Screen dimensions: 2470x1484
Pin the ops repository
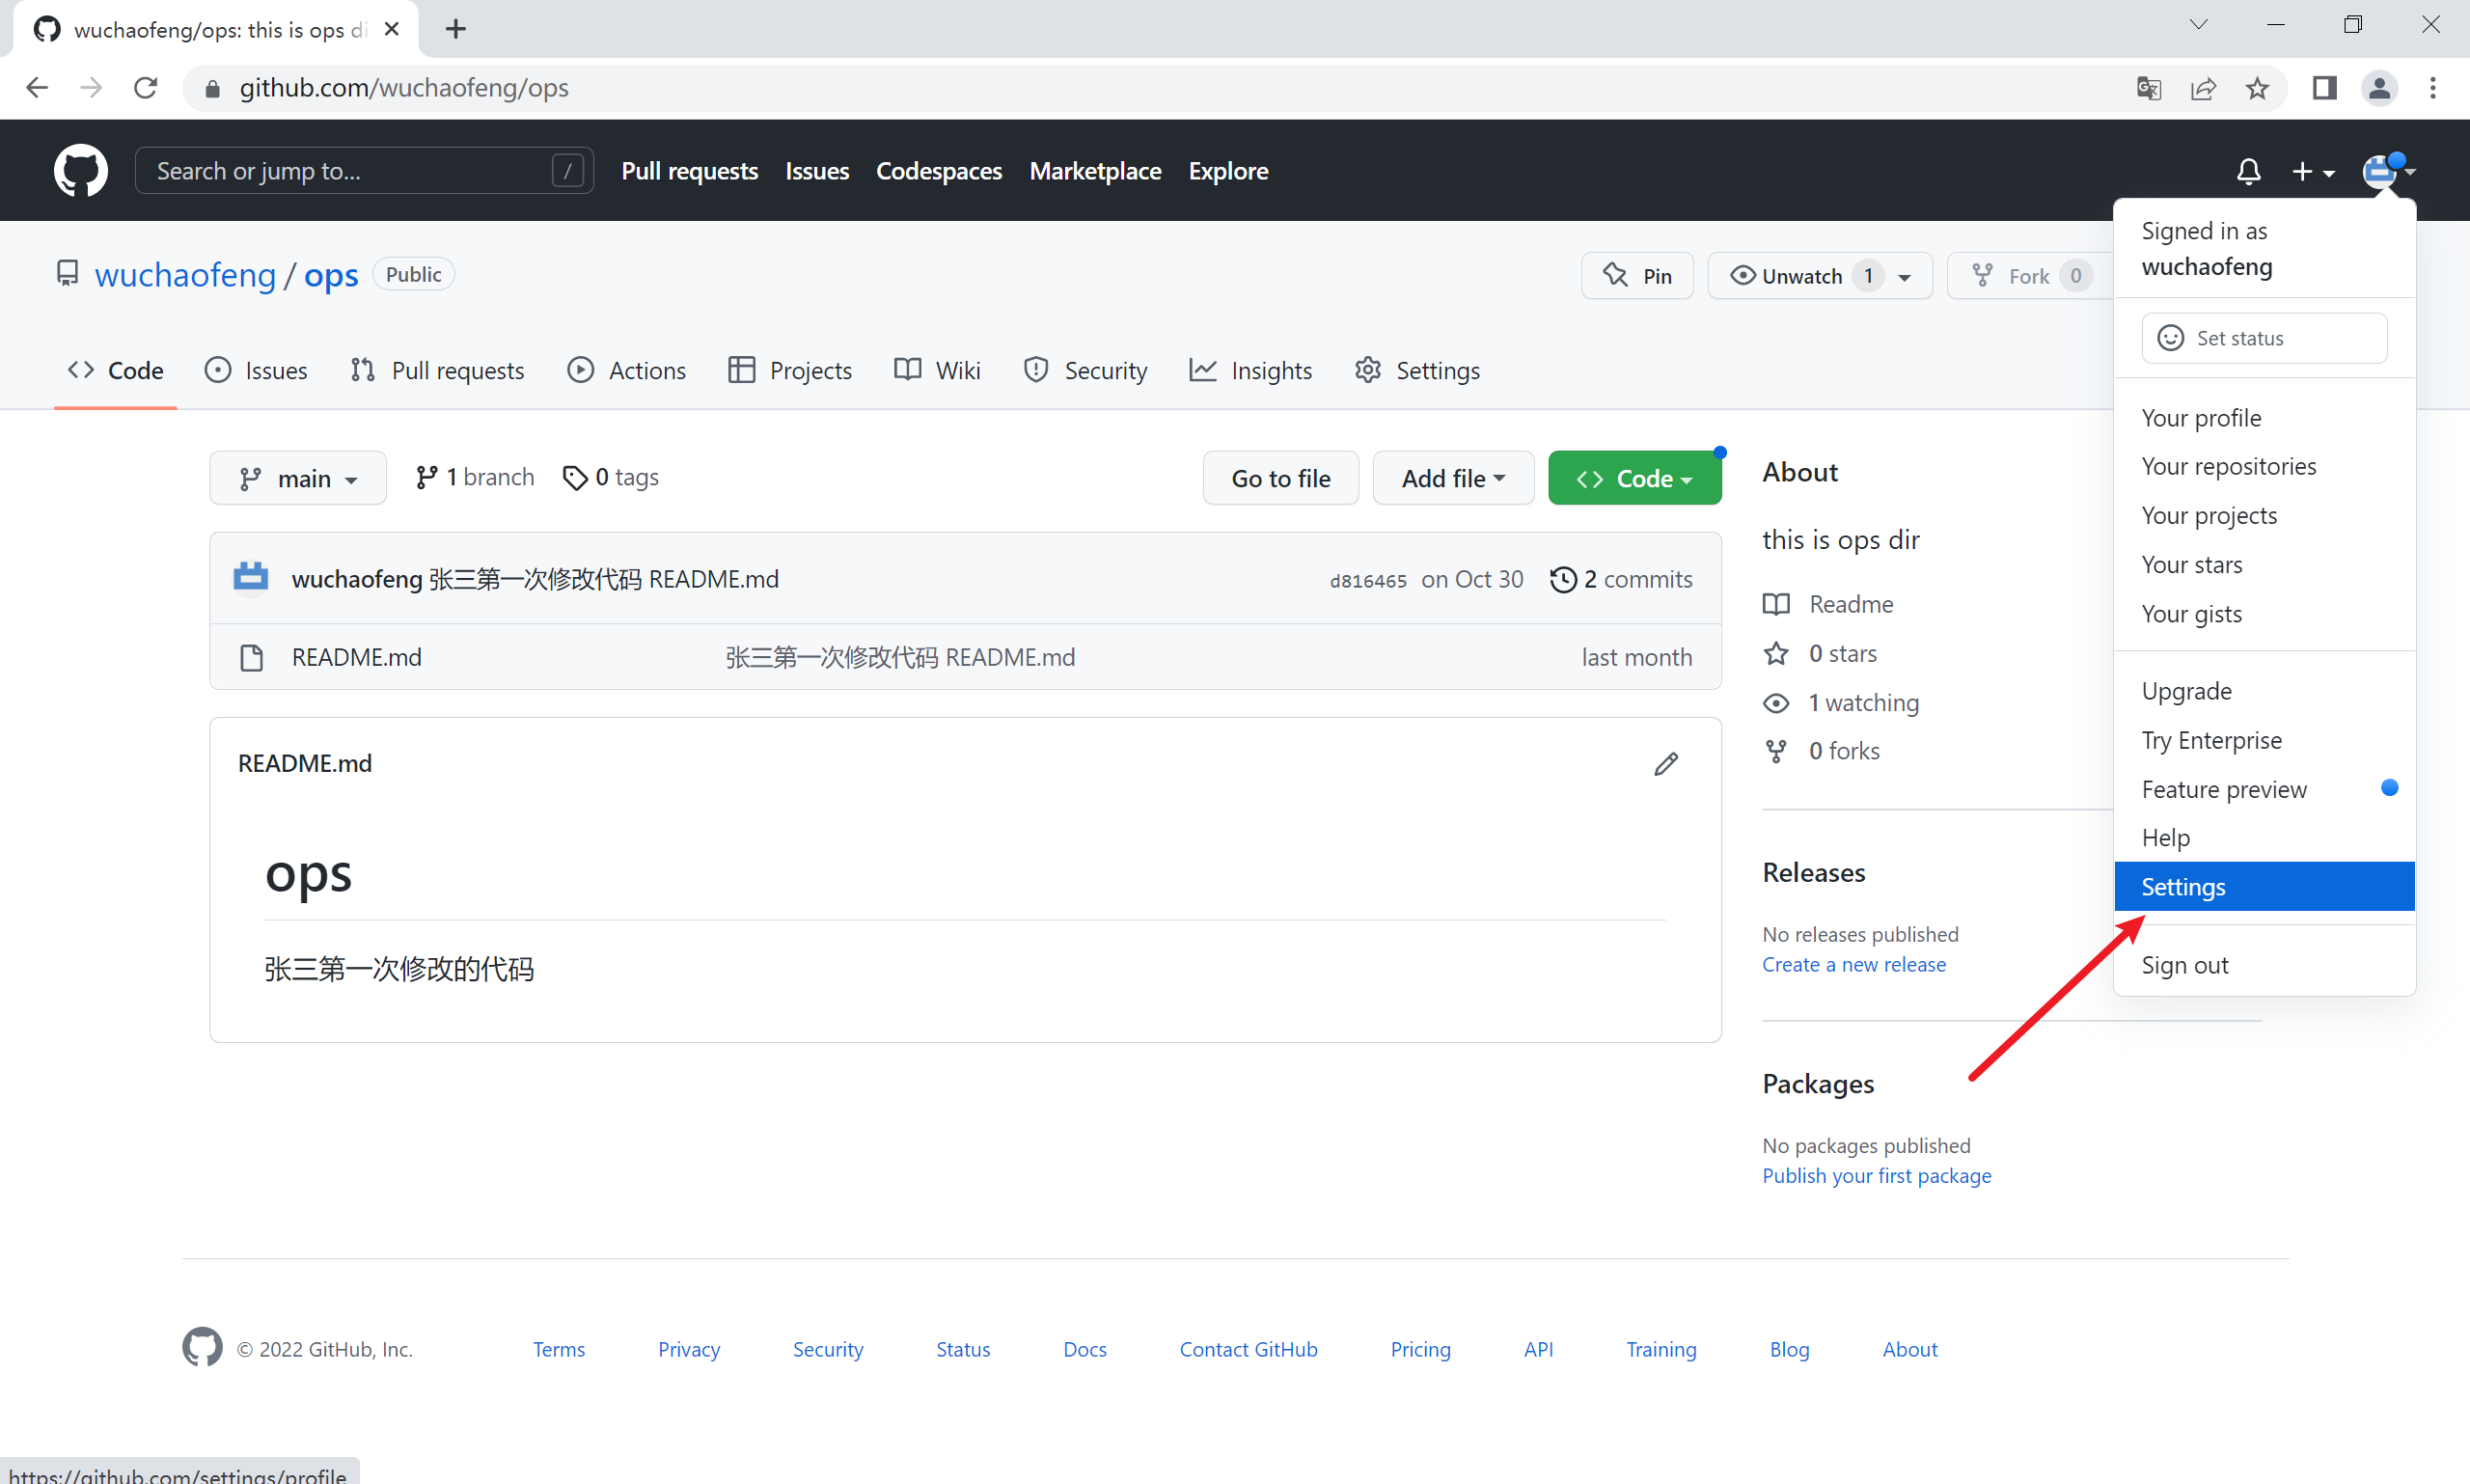point(1637,276)
